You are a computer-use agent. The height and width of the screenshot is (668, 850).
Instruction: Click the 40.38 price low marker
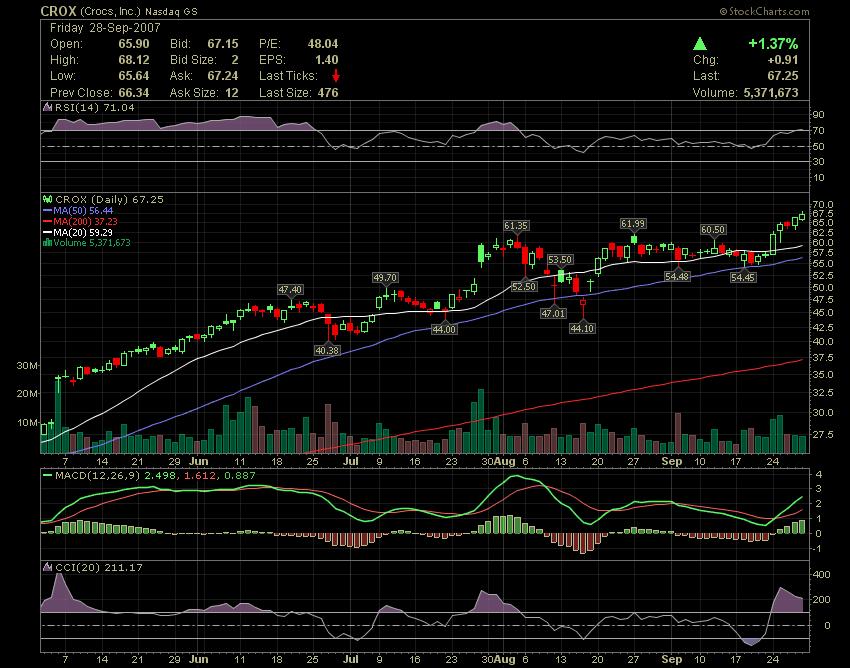(x=327, y=350)
